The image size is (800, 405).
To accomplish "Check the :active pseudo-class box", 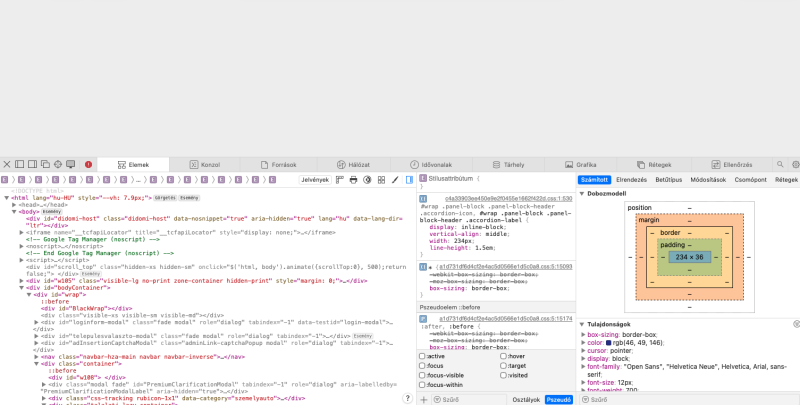I will [422, 356].
